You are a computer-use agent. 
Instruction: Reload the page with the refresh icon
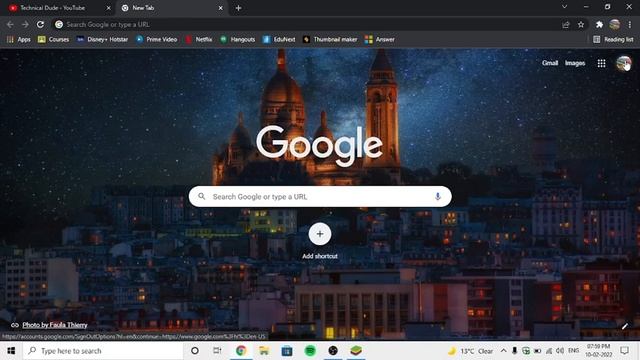tap(40, 24)
